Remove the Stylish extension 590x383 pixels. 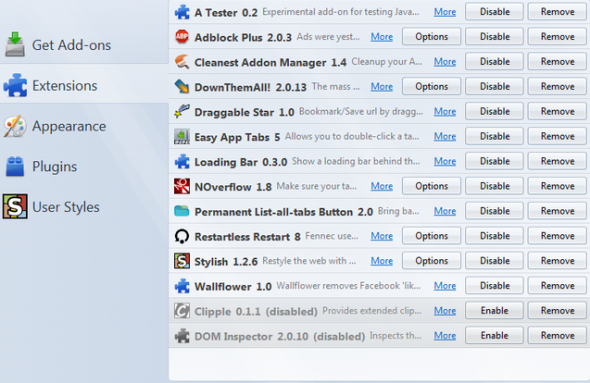coord(557,261)
